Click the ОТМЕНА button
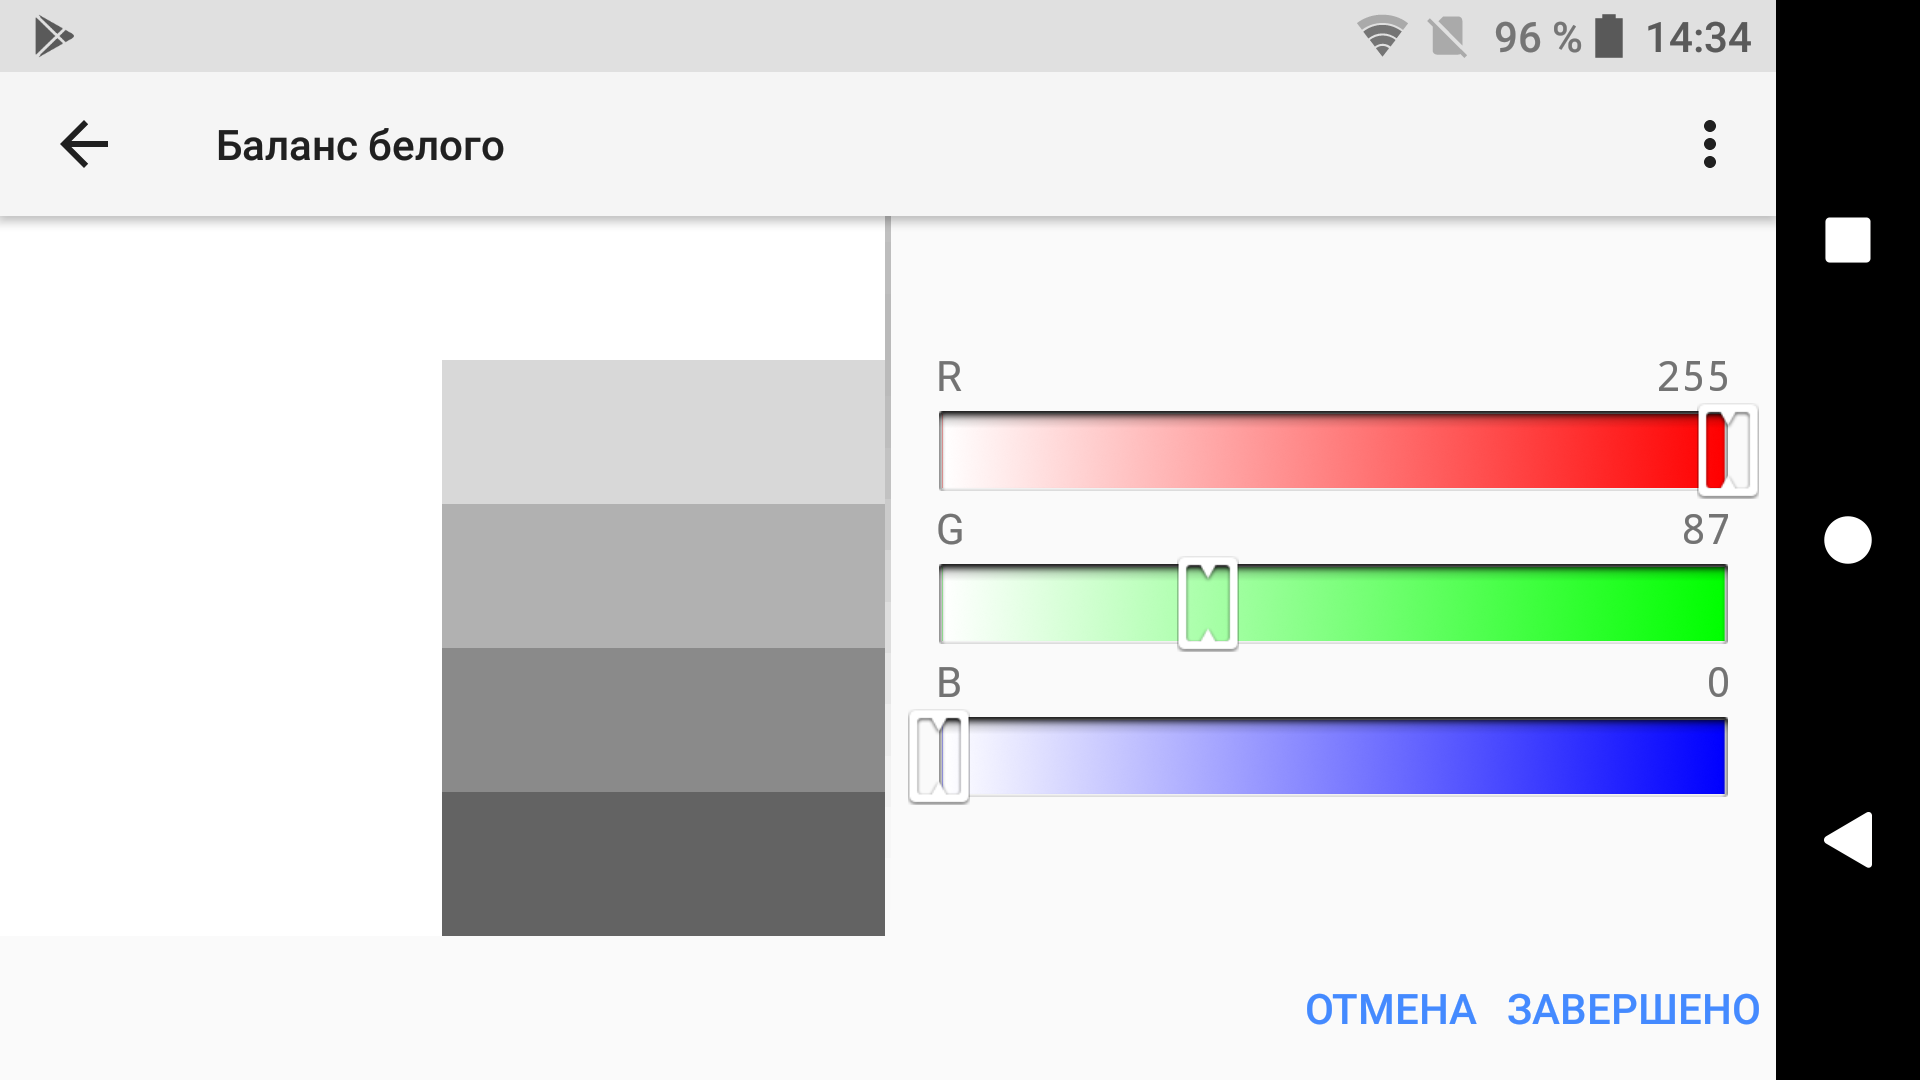This screenshot has width=1920, height=1080. coord(1390,1010)
